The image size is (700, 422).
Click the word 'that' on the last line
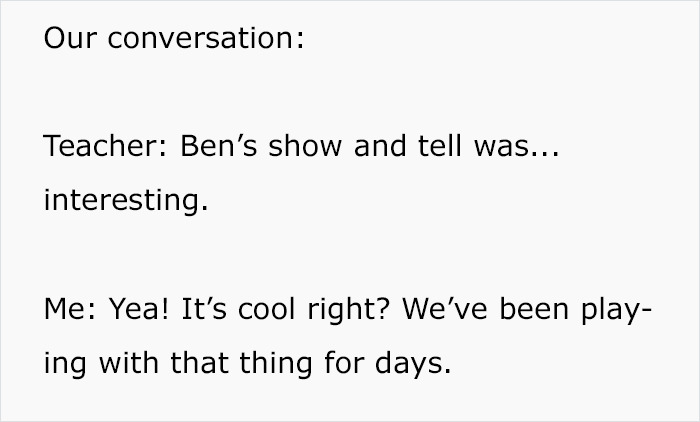pos(200,363)
